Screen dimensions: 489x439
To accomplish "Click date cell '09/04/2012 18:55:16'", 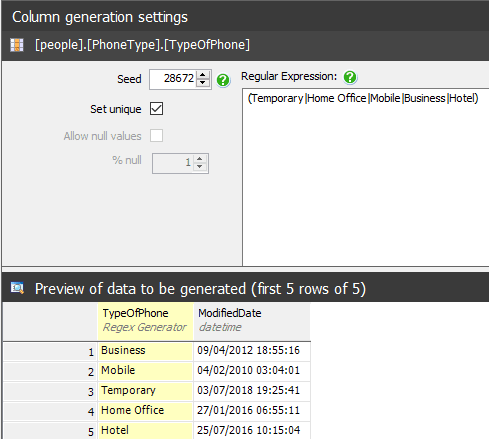I will coord(252,351).
